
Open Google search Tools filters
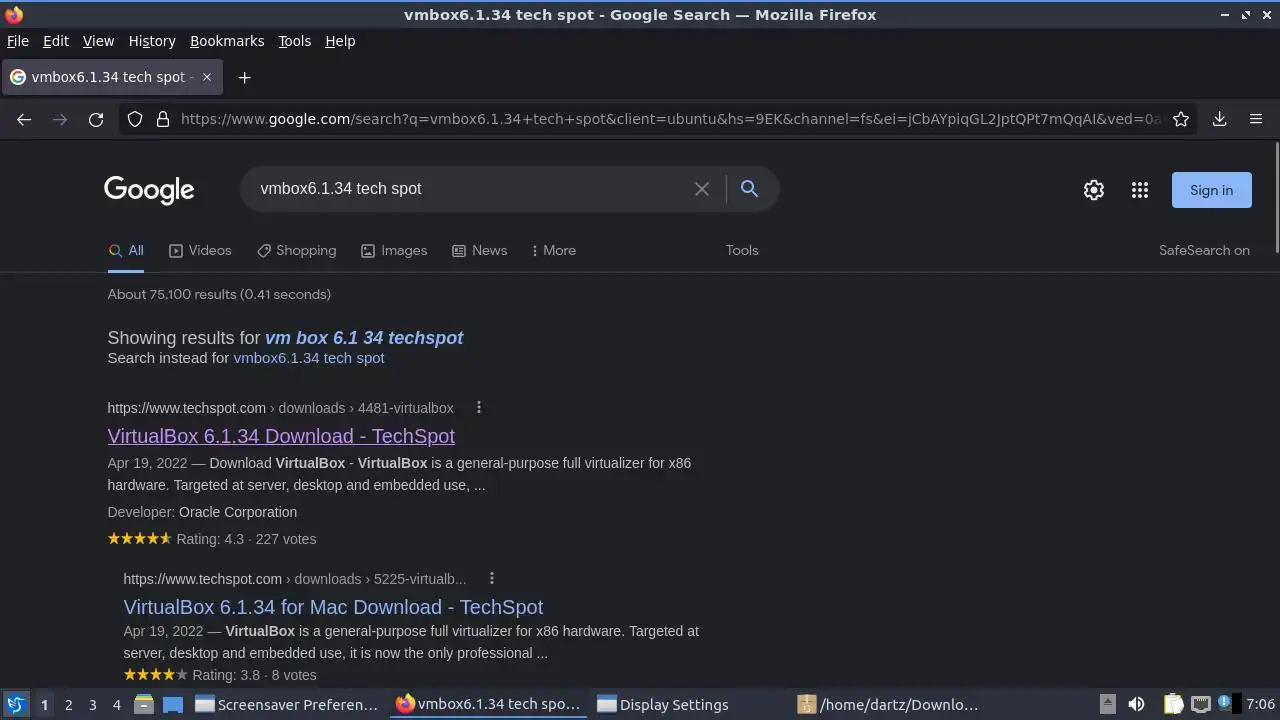tap(742, 250)
